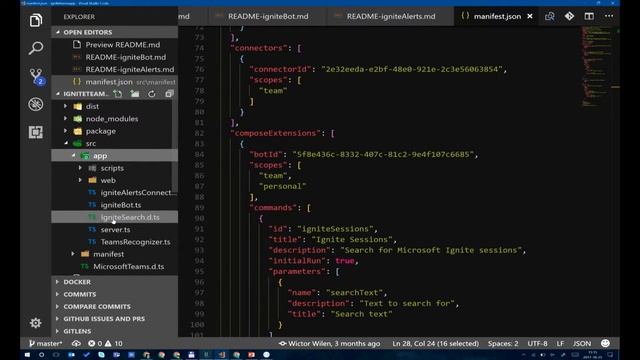
Task: Click New Folder icon in project header
Action: point(135,94)
